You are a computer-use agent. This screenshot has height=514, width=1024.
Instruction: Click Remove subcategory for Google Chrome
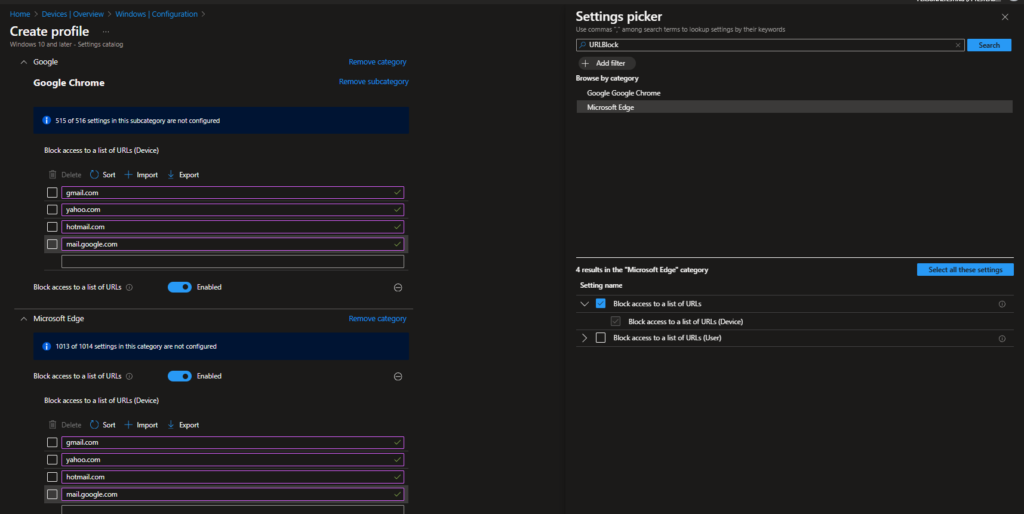coord(374,82)
